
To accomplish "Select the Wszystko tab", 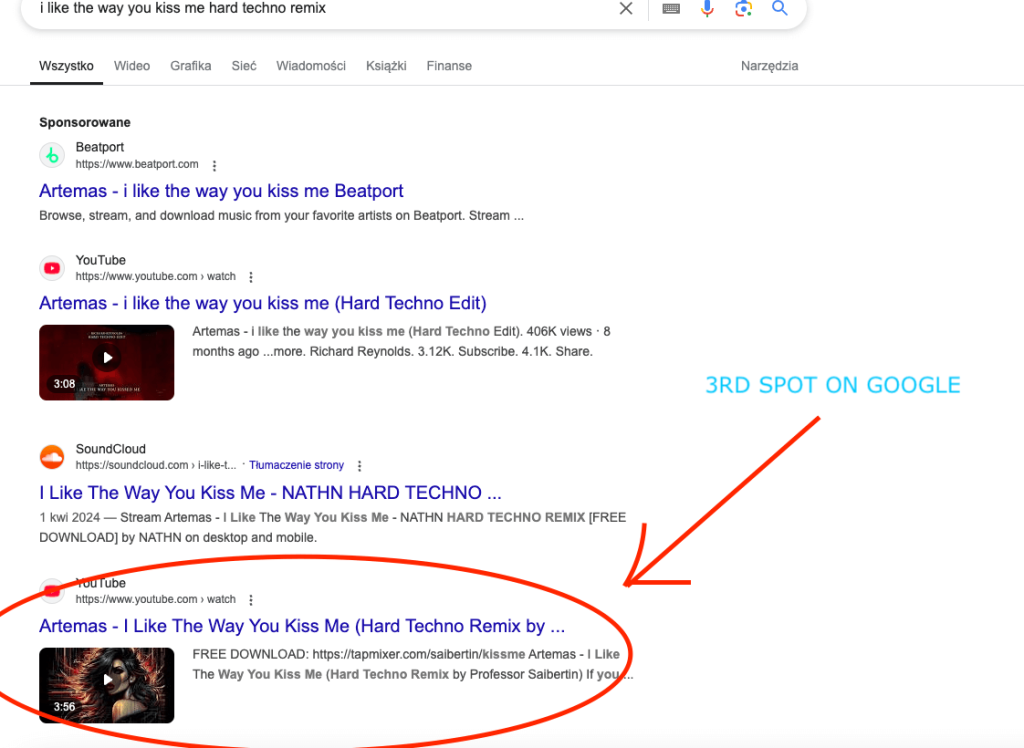I will (x=66, y=66).
